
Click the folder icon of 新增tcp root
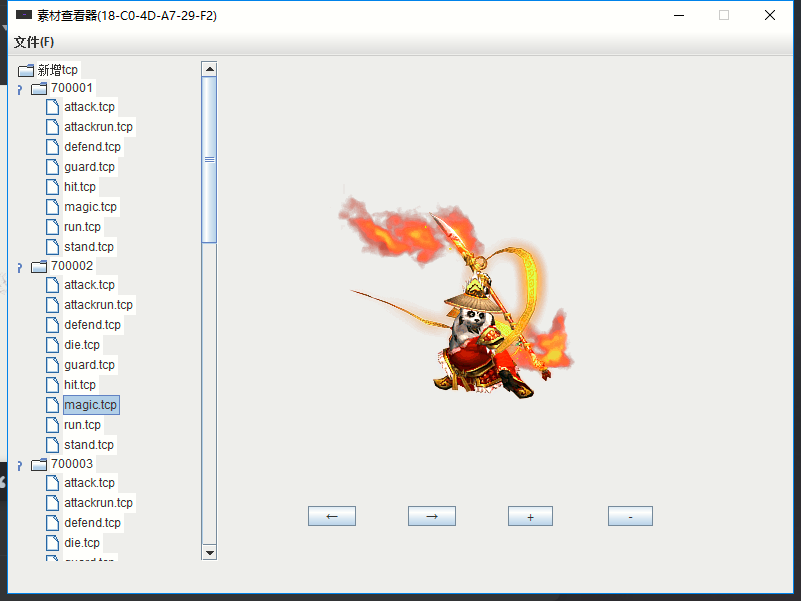coord(26,70)
